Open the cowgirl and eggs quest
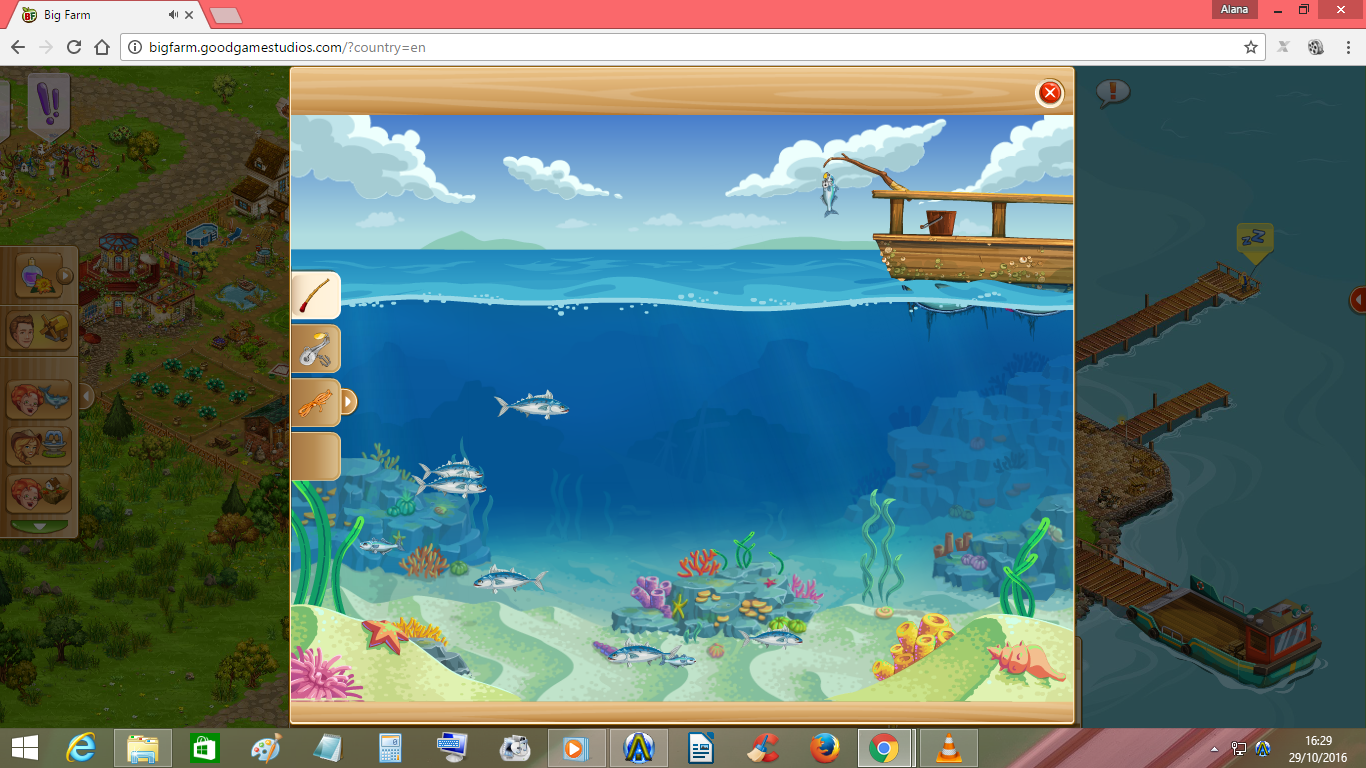This screenshot has width=1366, height=768. [x=40, y=446]
